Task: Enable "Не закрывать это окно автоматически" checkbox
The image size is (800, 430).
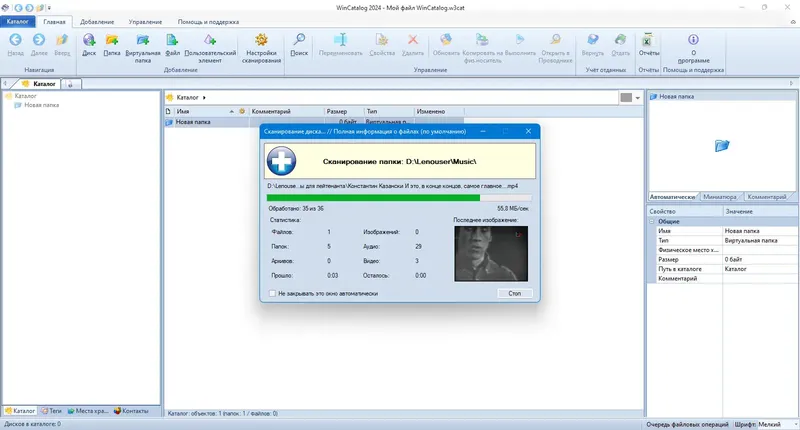Action: (x=272, y=294)
